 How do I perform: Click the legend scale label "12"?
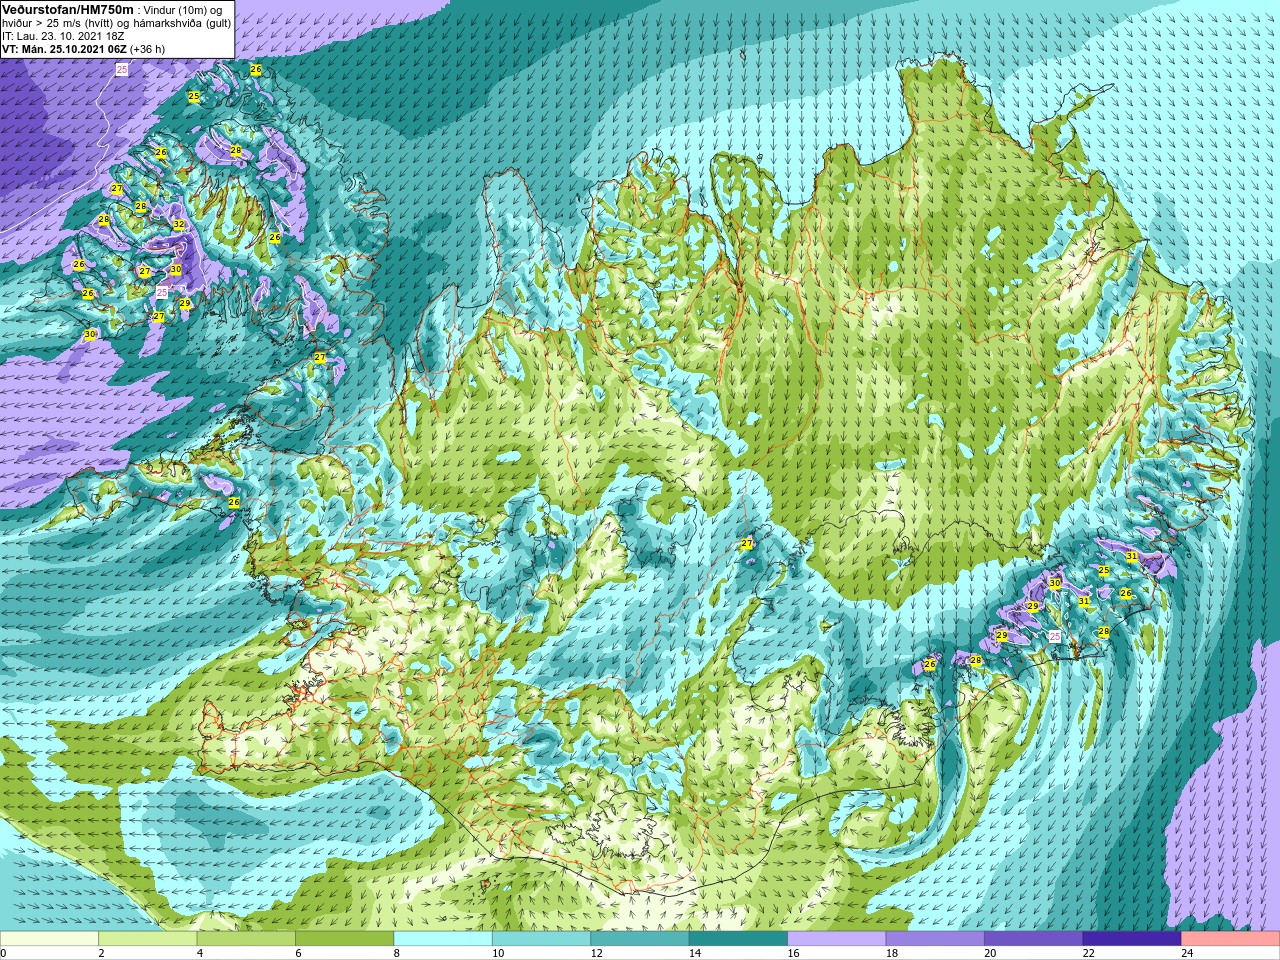pos(596,953)
